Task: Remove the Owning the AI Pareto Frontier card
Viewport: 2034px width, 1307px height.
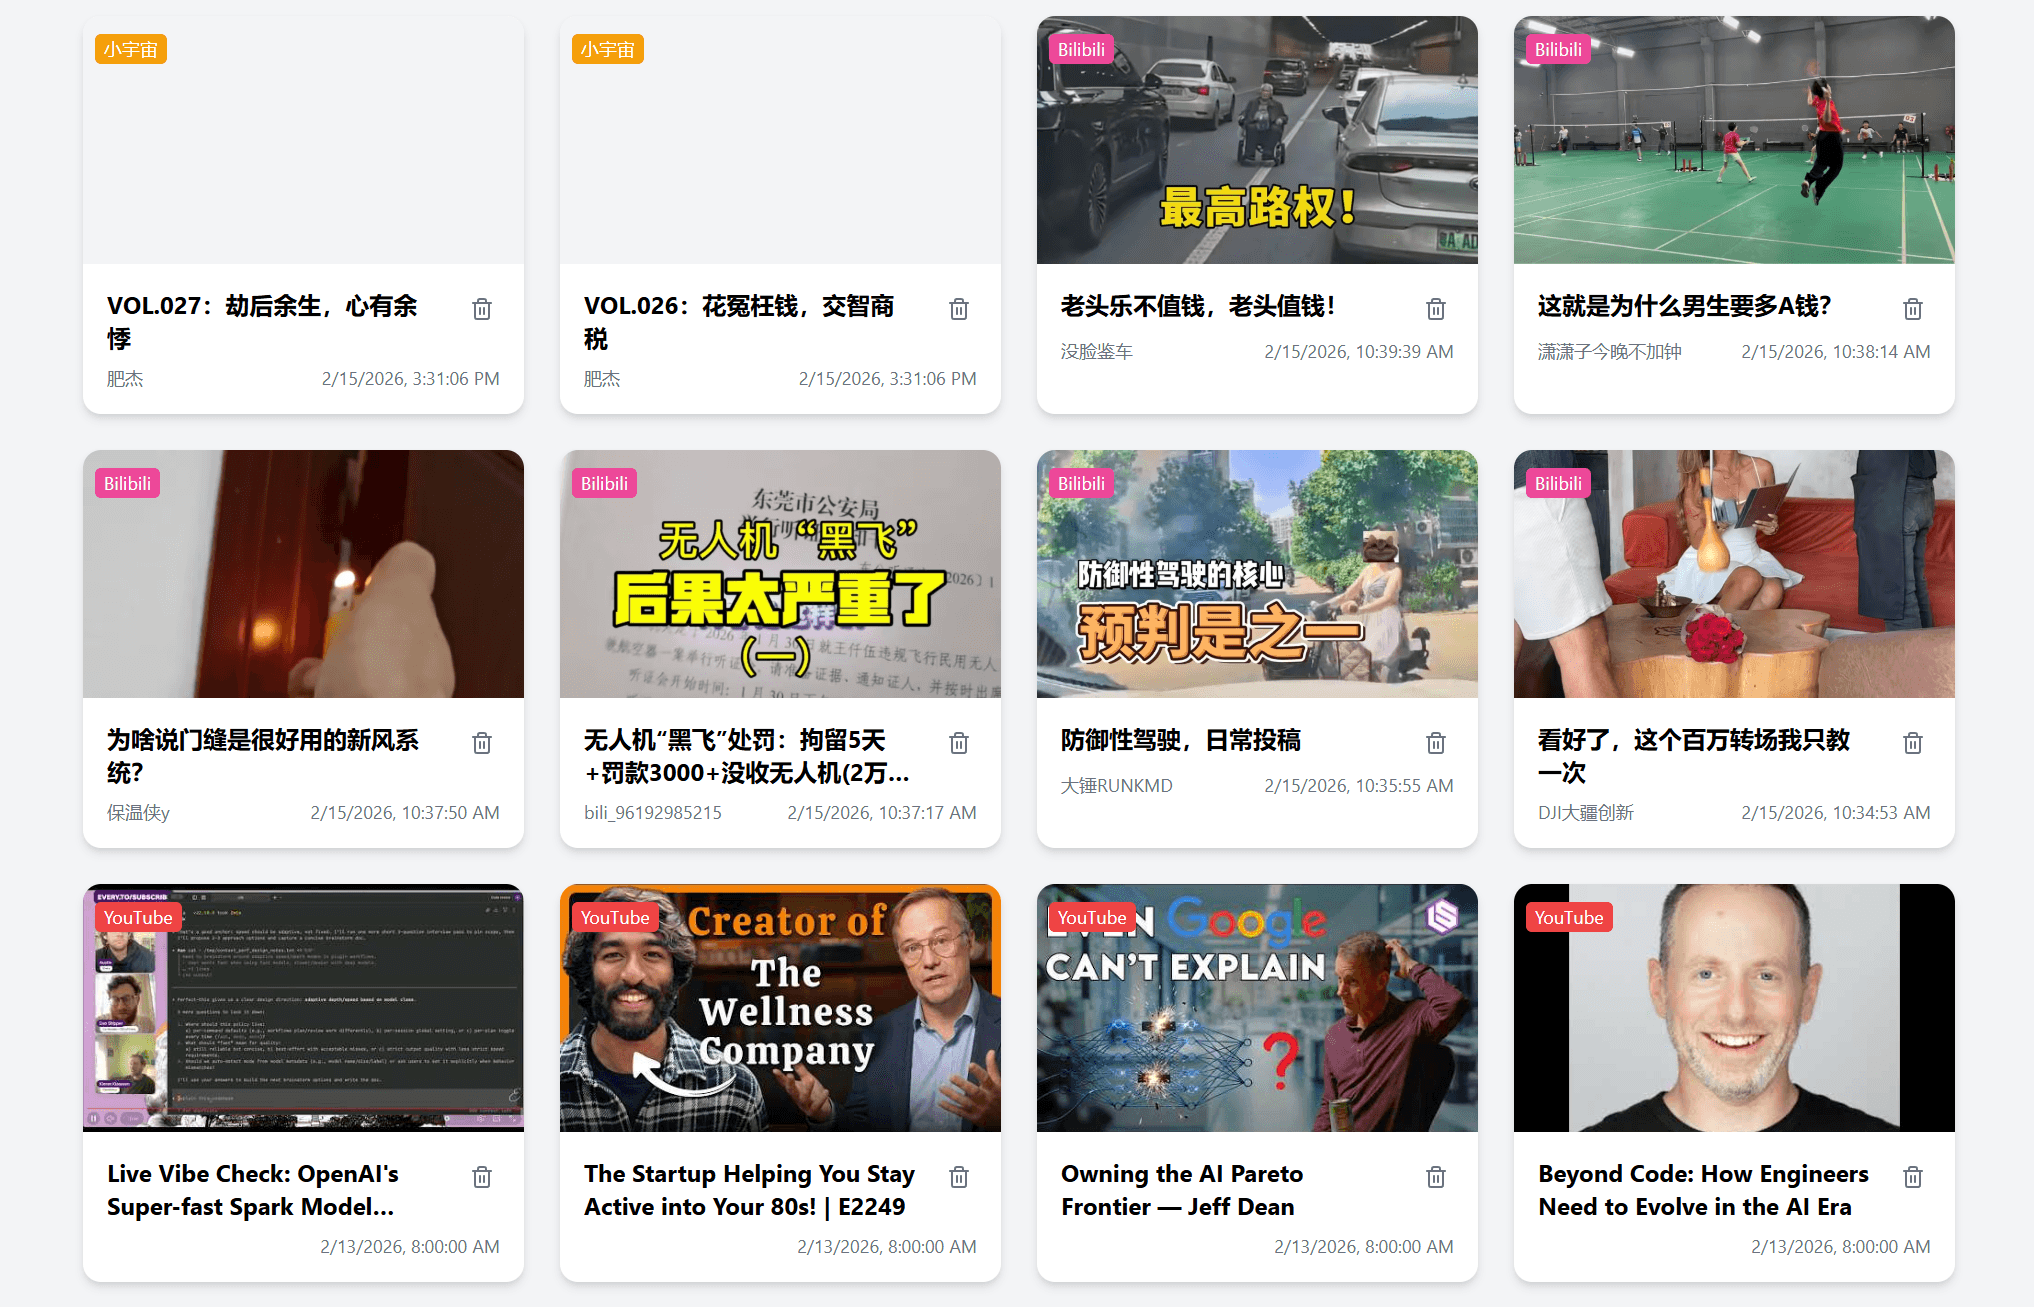Action: point(1436,1177)
